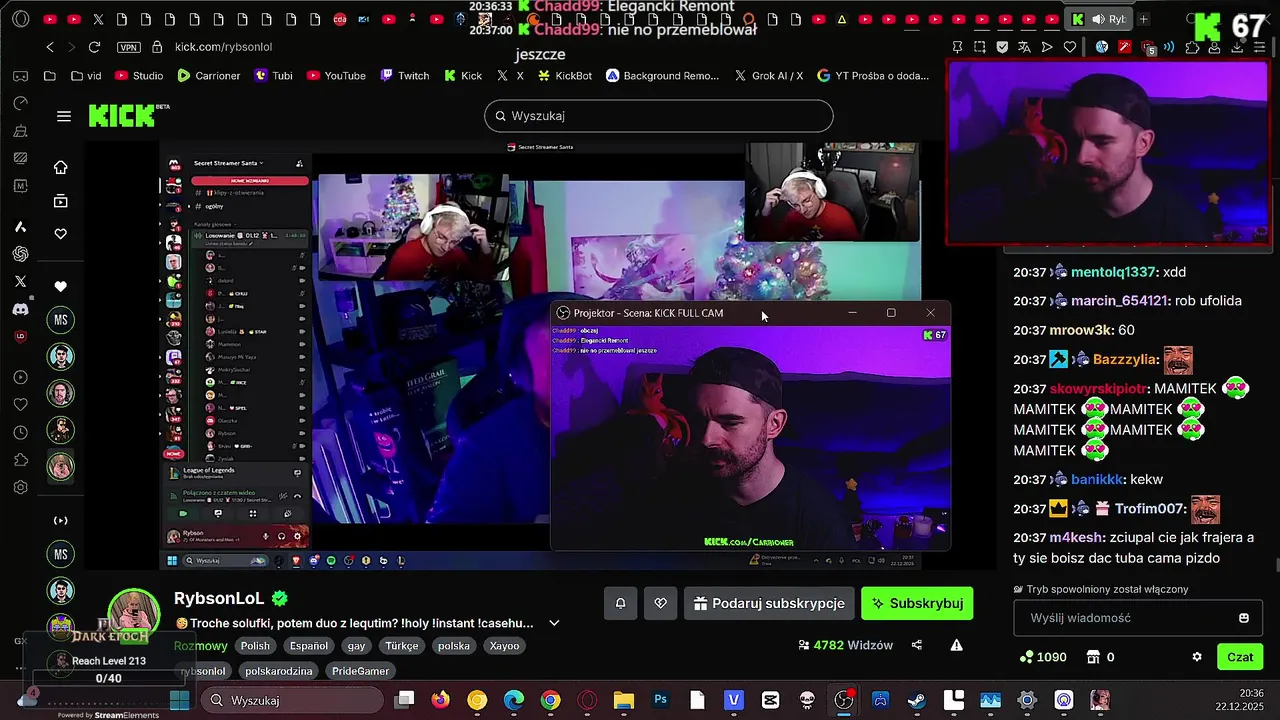Image resolution: width=1280 pixels, height=720 pixels.
Task: Open the X icon in Opera sidebar
Action: click(20, 282)
